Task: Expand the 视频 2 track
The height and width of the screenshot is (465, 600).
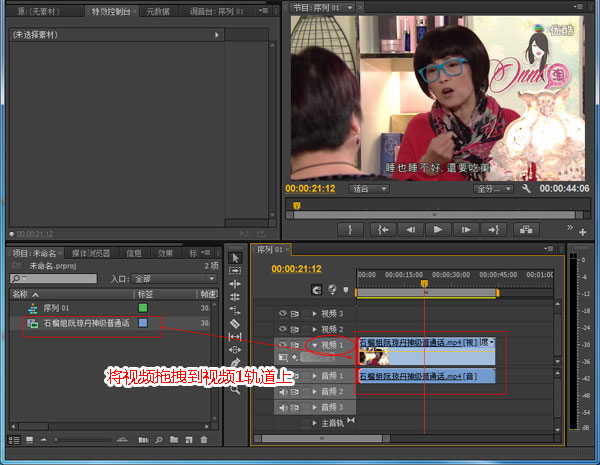Action: click(315, 330)
